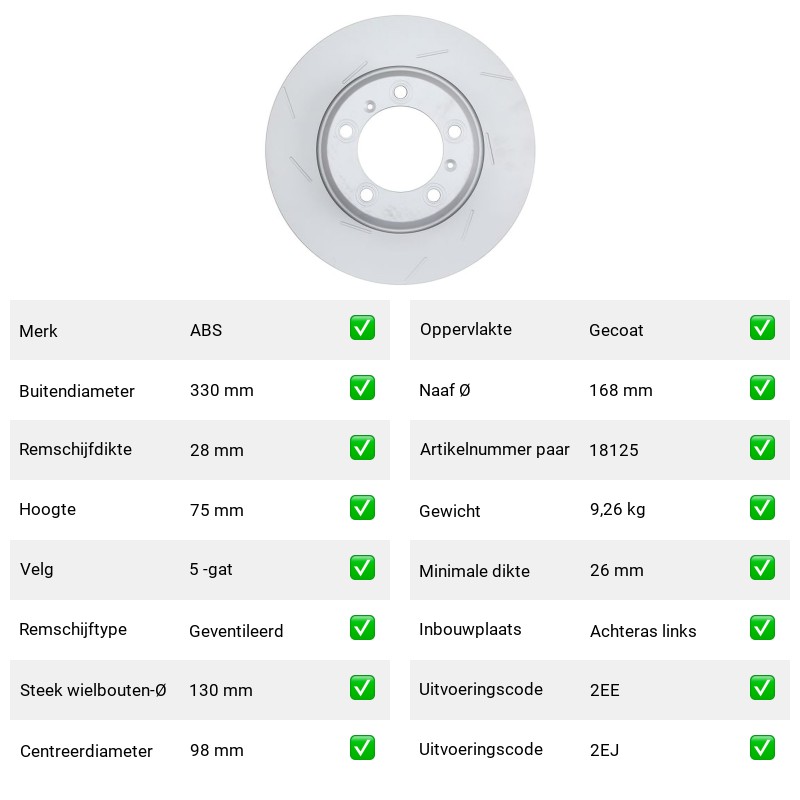Click the checkmark in the Hoogte row

point(362,508)
